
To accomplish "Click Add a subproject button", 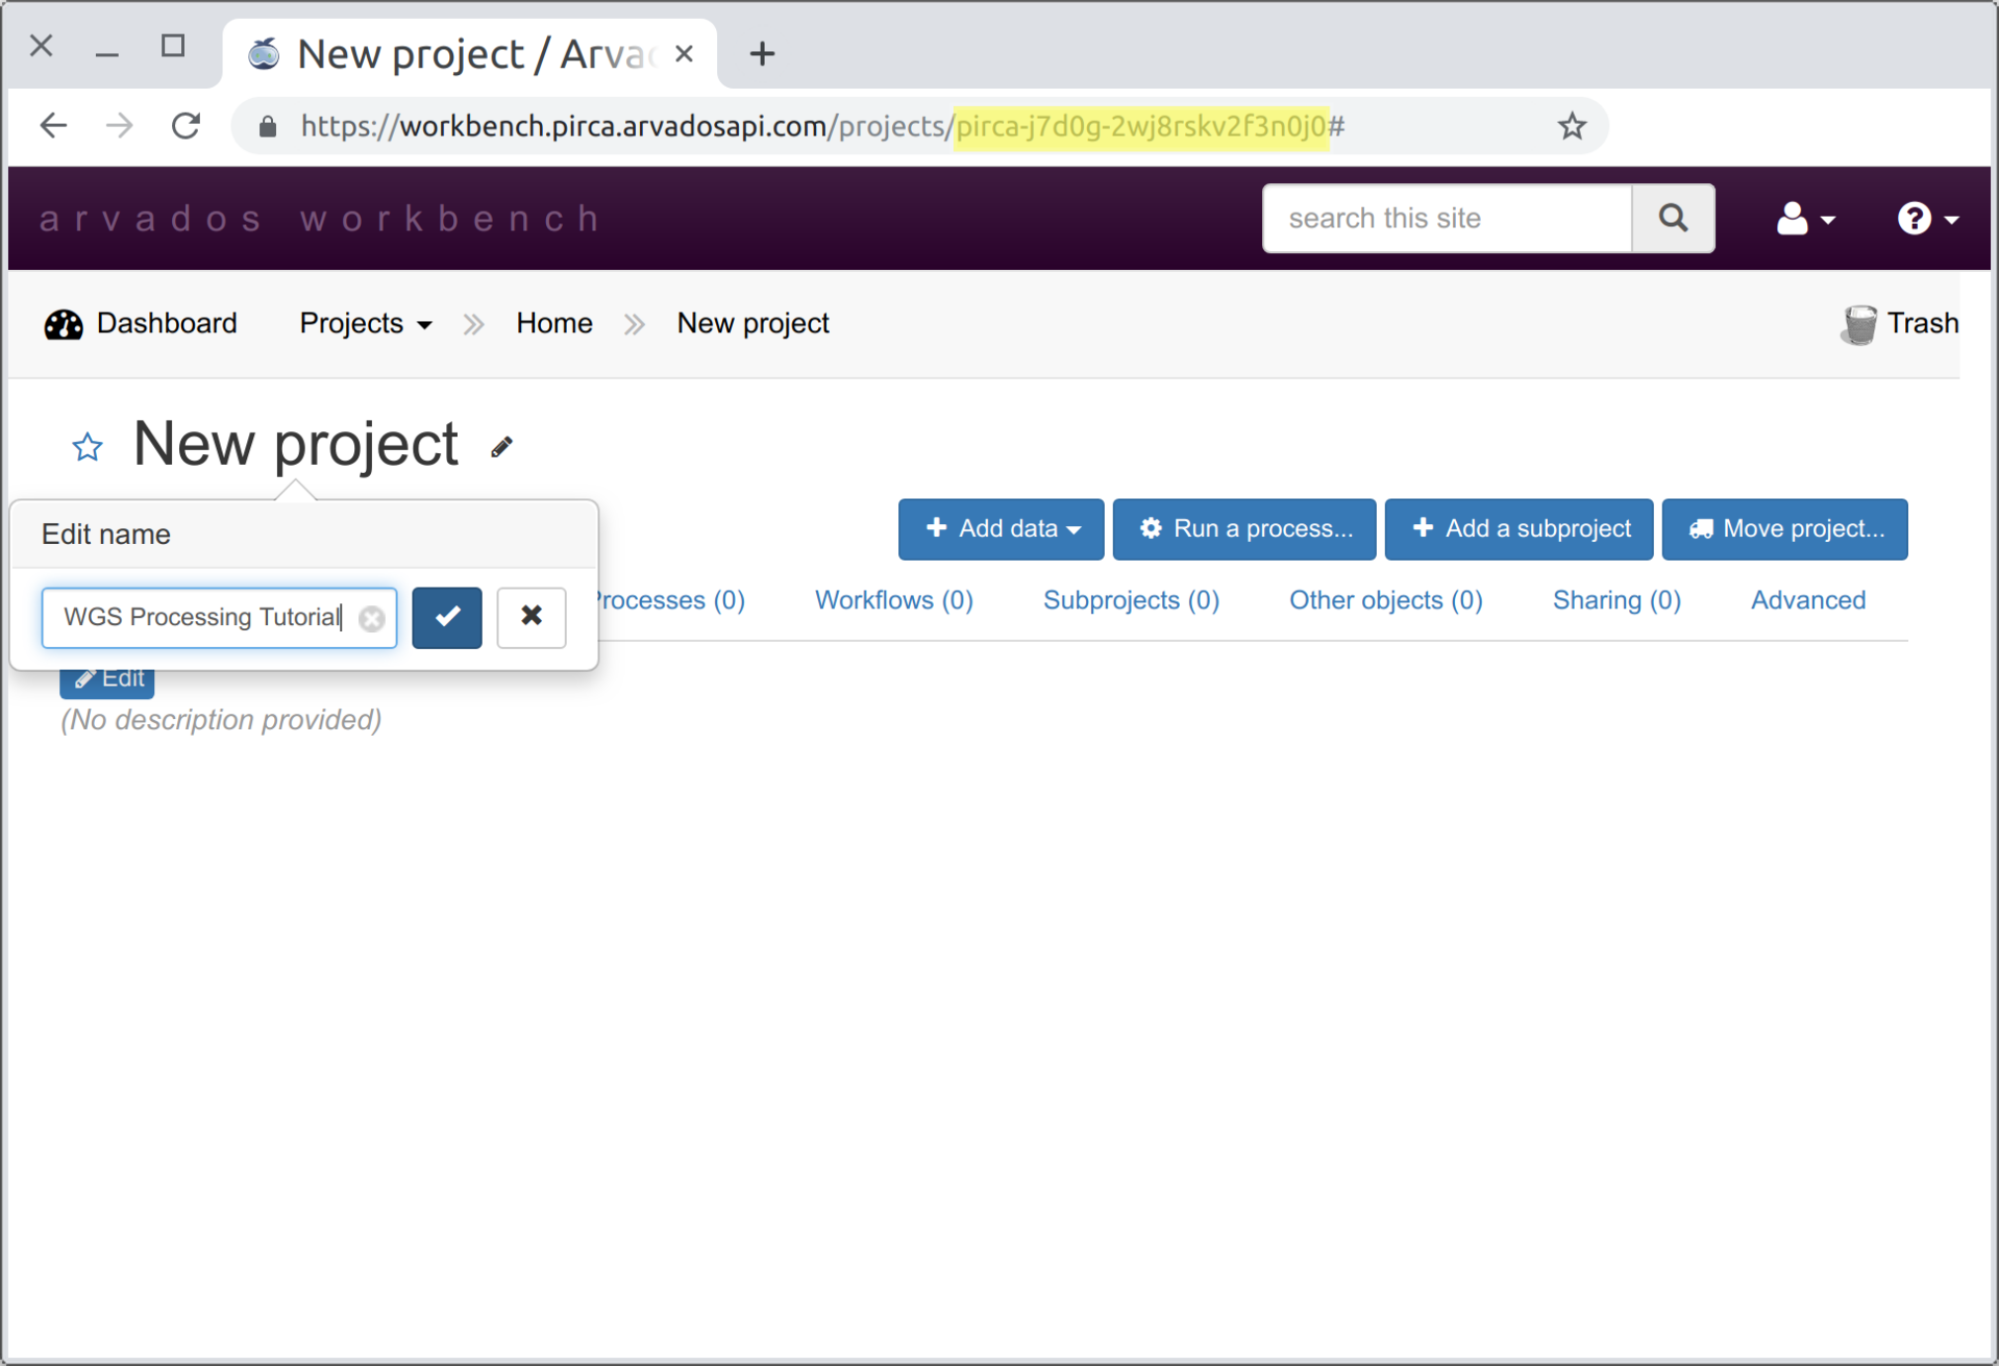I will tap(1518, 529).
